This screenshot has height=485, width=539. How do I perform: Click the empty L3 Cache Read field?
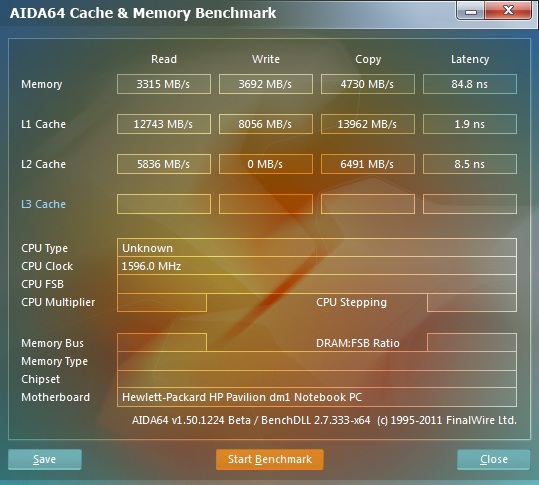coord(164,204)
